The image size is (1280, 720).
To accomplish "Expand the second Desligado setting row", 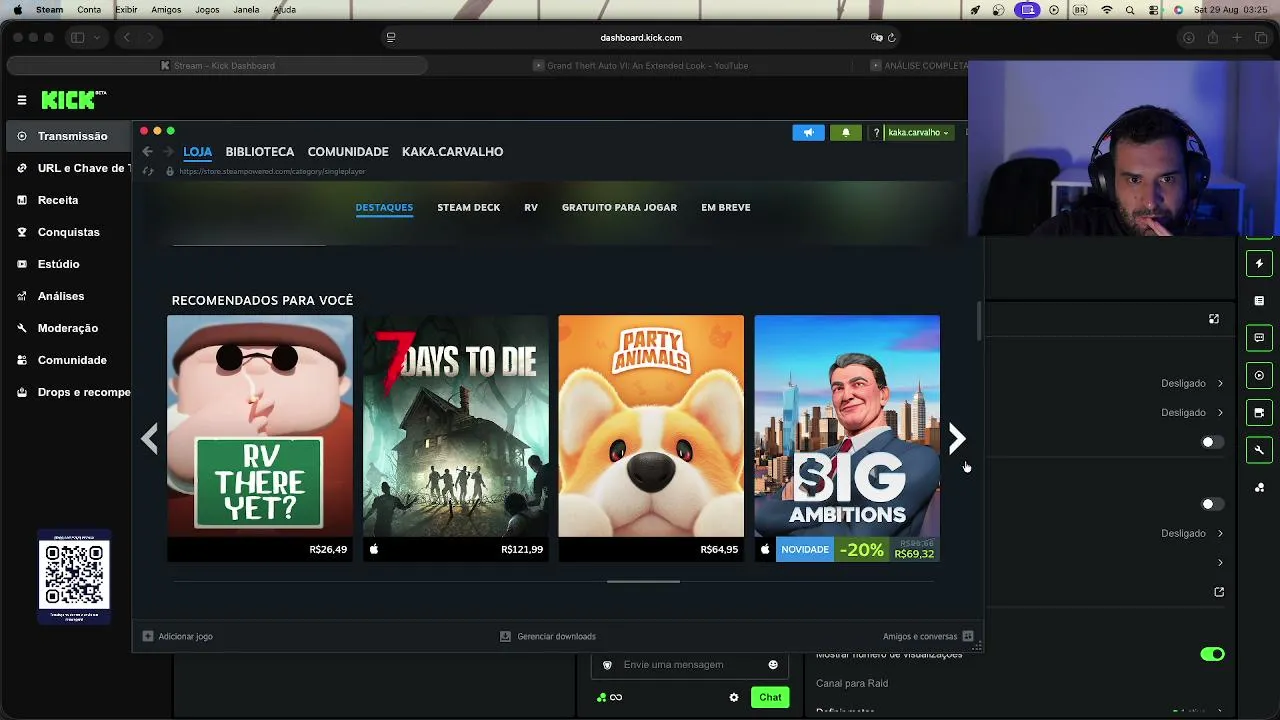I will click(1192, 412).
